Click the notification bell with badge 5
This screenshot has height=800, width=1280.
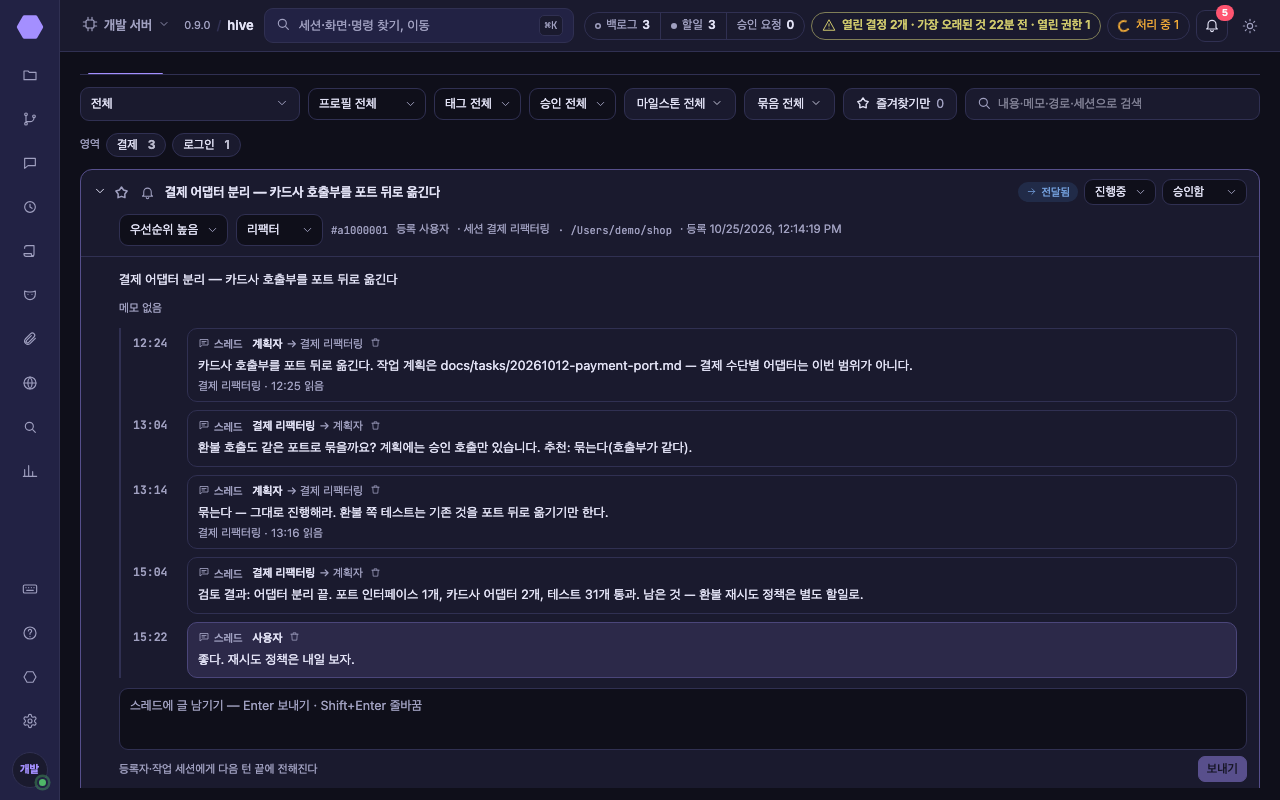(1212, 25)
